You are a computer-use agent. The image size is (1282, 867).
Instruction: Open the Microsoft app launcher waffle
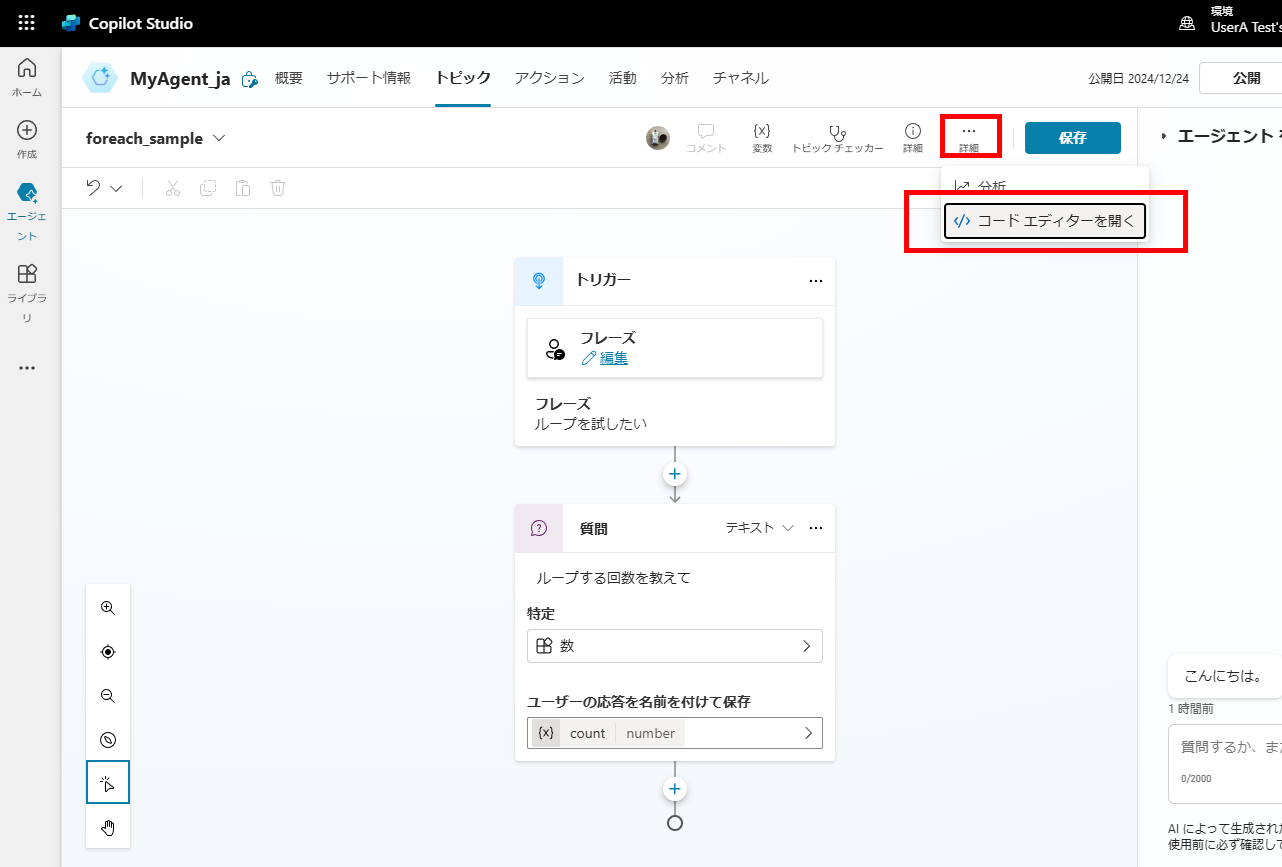tap(26, 22)
